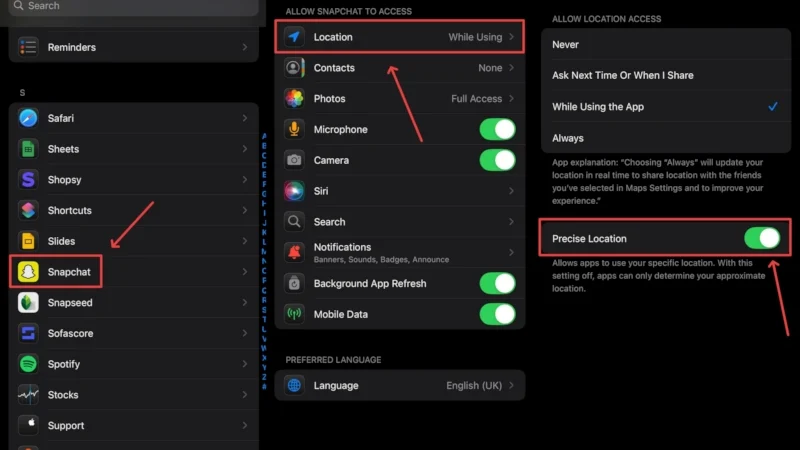This screenshot has height=450, width=800.
Task: Tap the Siri orb icon
Action: 294,191
